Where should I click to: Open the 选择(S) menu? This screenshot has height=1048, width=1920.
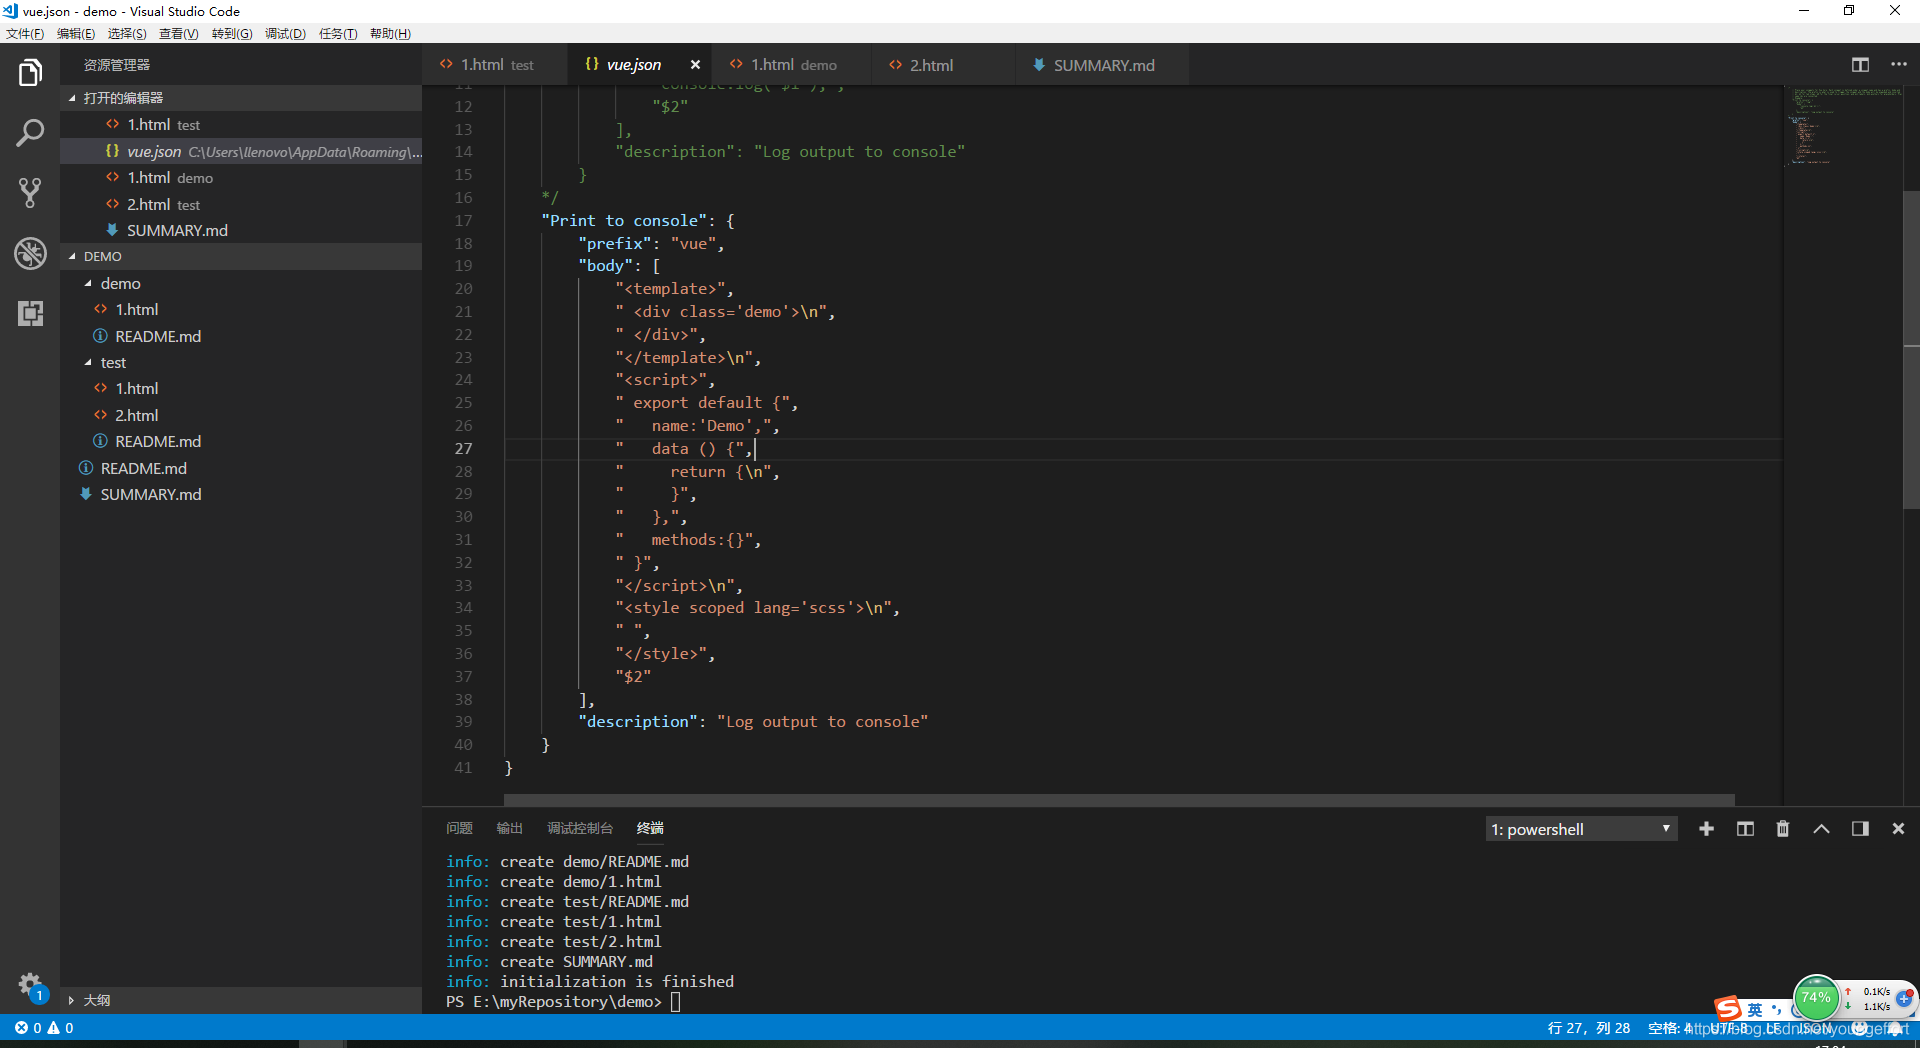127,34
